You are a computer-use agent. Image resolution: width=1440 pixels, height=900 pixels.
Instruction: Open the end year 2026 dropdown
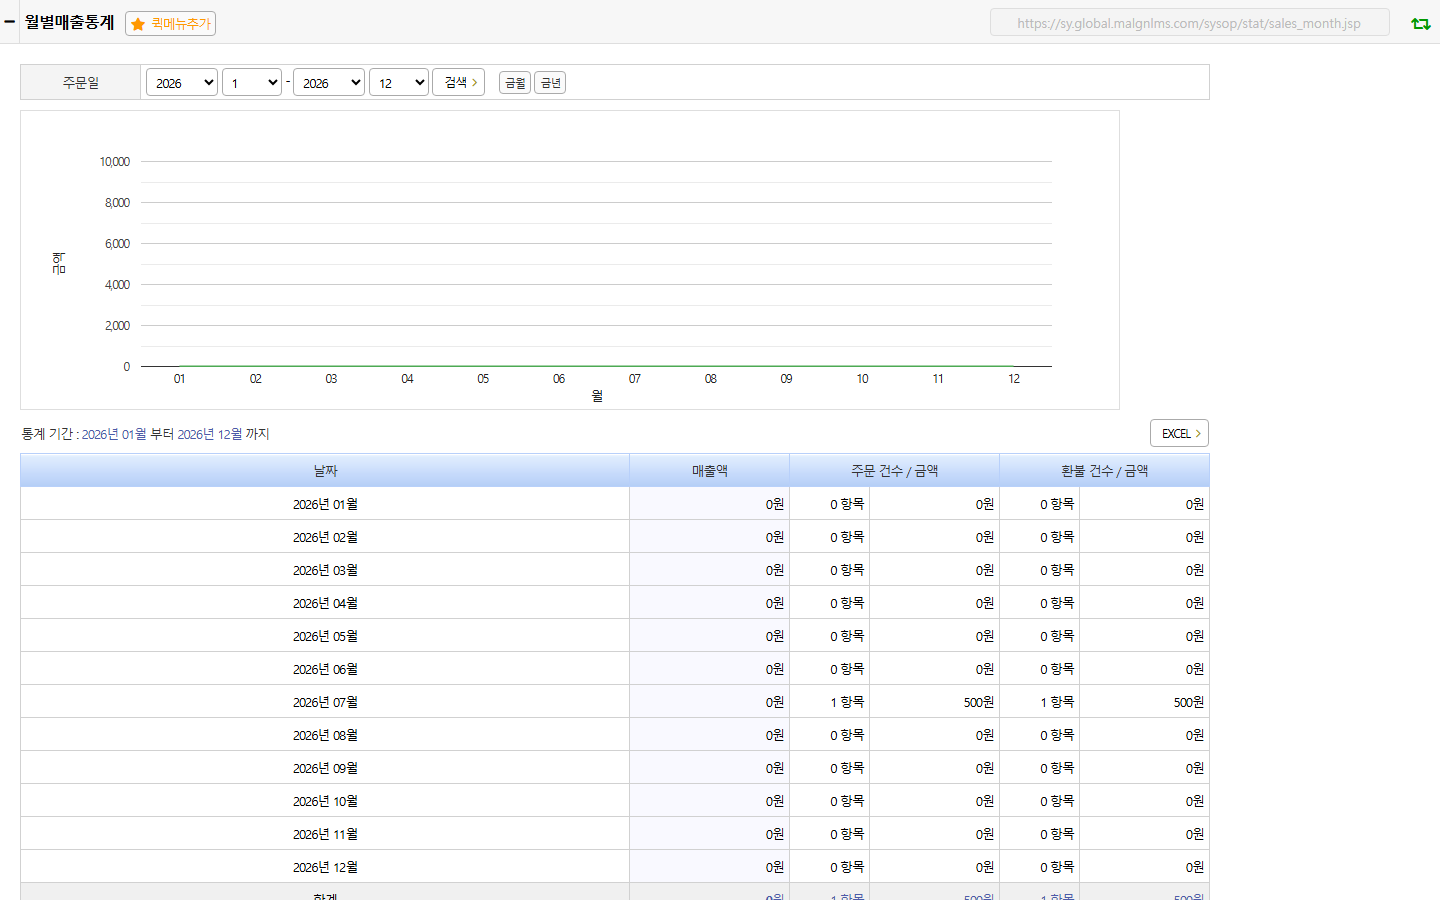[329, 83]
